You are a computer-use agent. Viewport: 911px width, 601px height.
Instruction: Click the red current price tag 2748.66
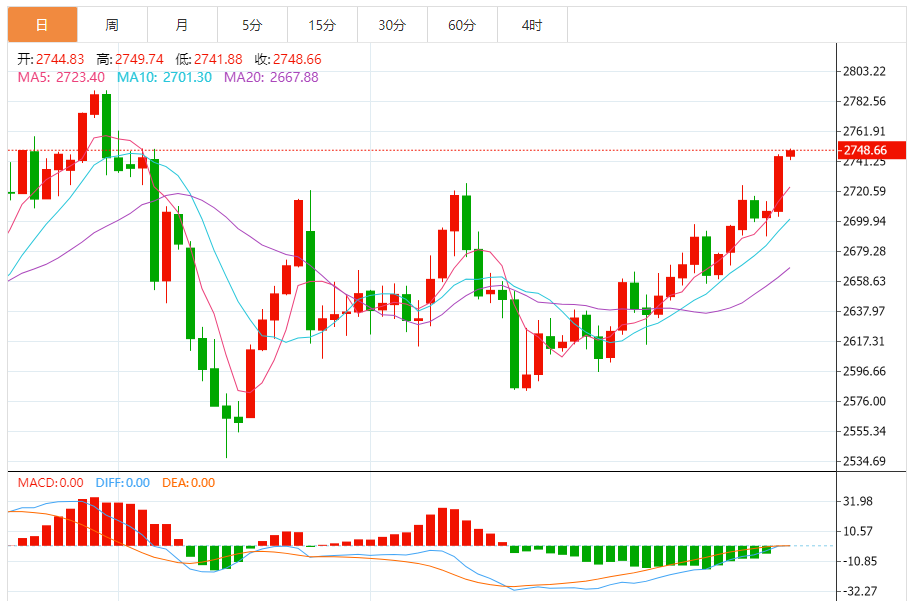click(871, 150)
